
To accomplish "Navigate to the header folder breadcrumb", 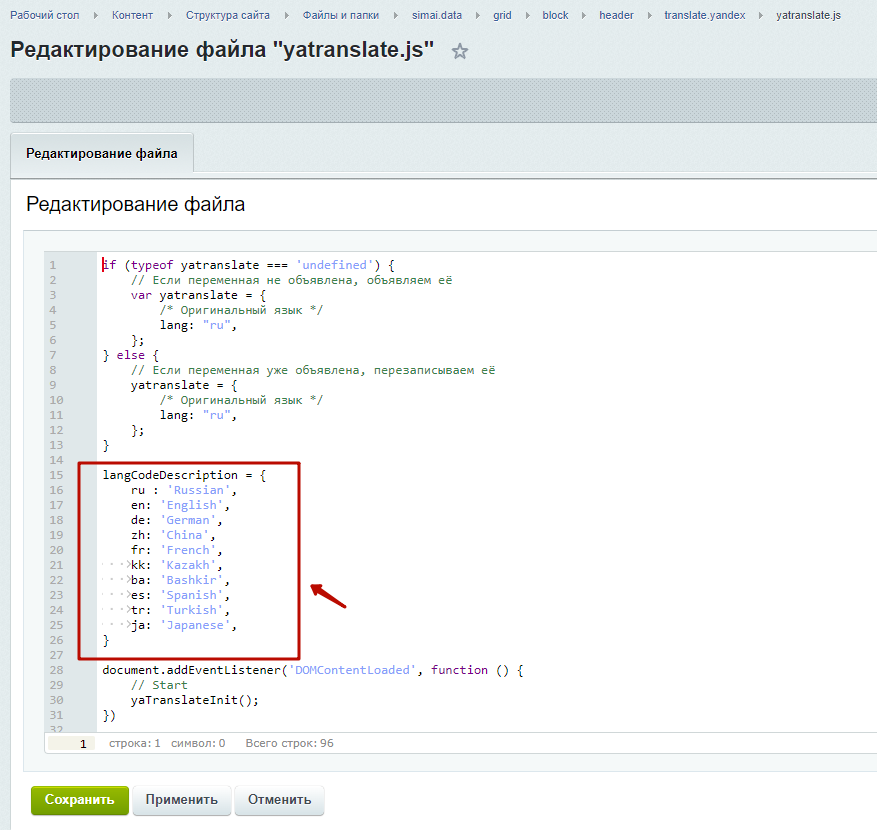I will [x=616, y=15].
